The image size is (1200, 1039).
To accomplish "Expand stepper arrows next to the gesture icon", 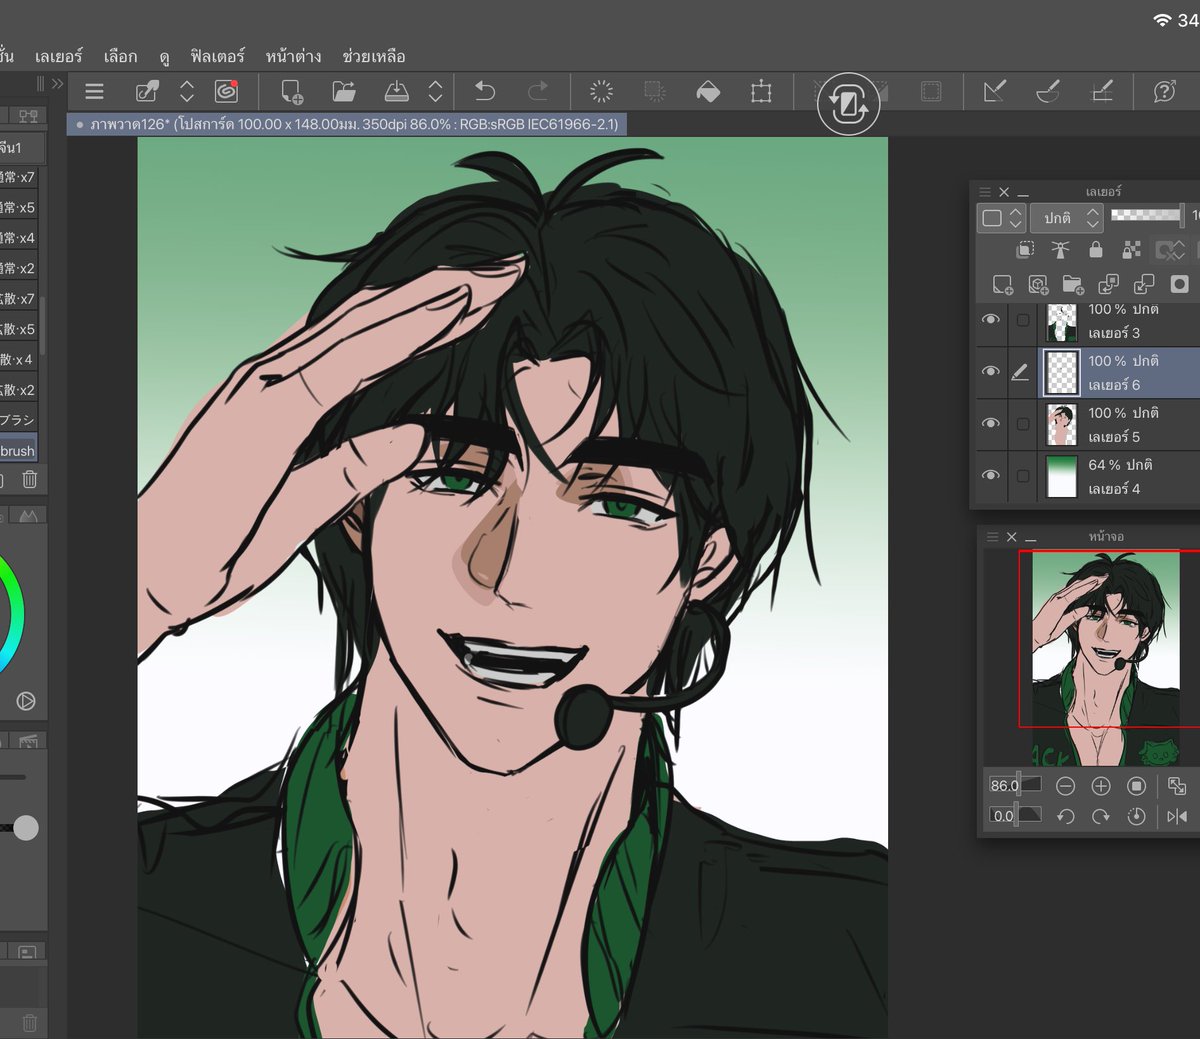I will [187, 92].
